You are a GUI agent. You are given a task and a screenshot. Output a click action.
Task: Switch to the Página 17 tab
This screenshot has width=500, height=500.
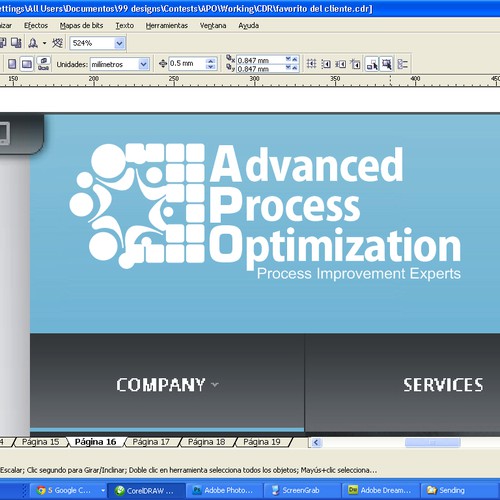tap(151, 442)
